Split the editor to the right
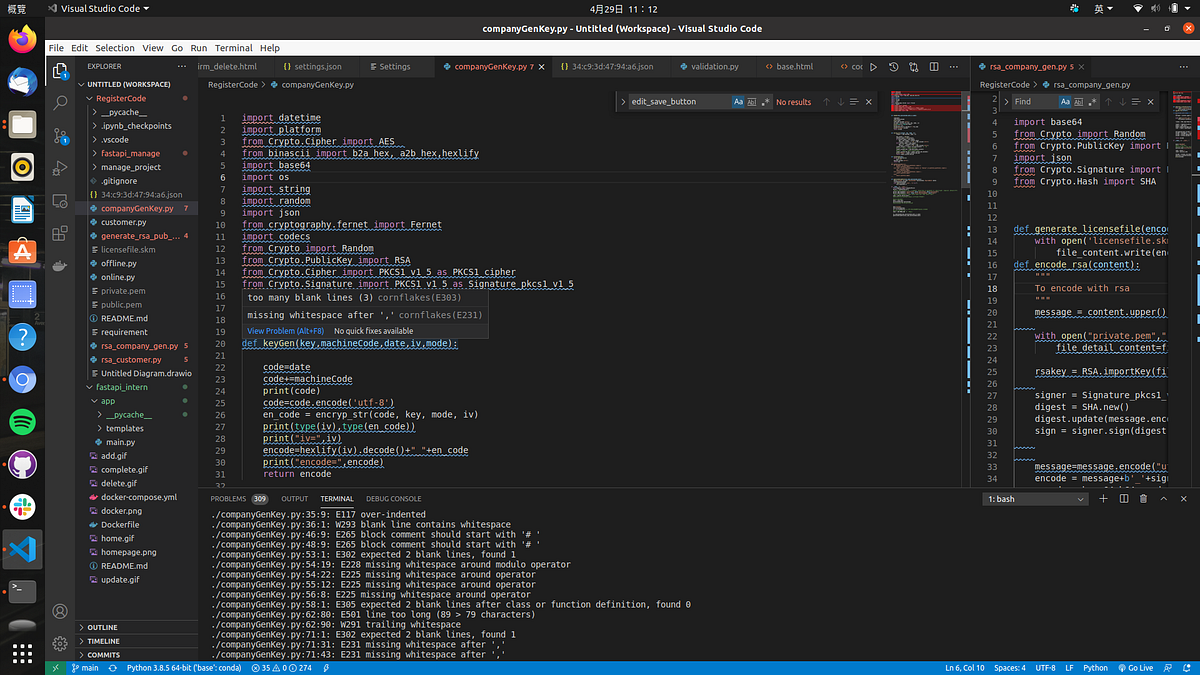The image size is (1200, 675). tap(932, 67)
